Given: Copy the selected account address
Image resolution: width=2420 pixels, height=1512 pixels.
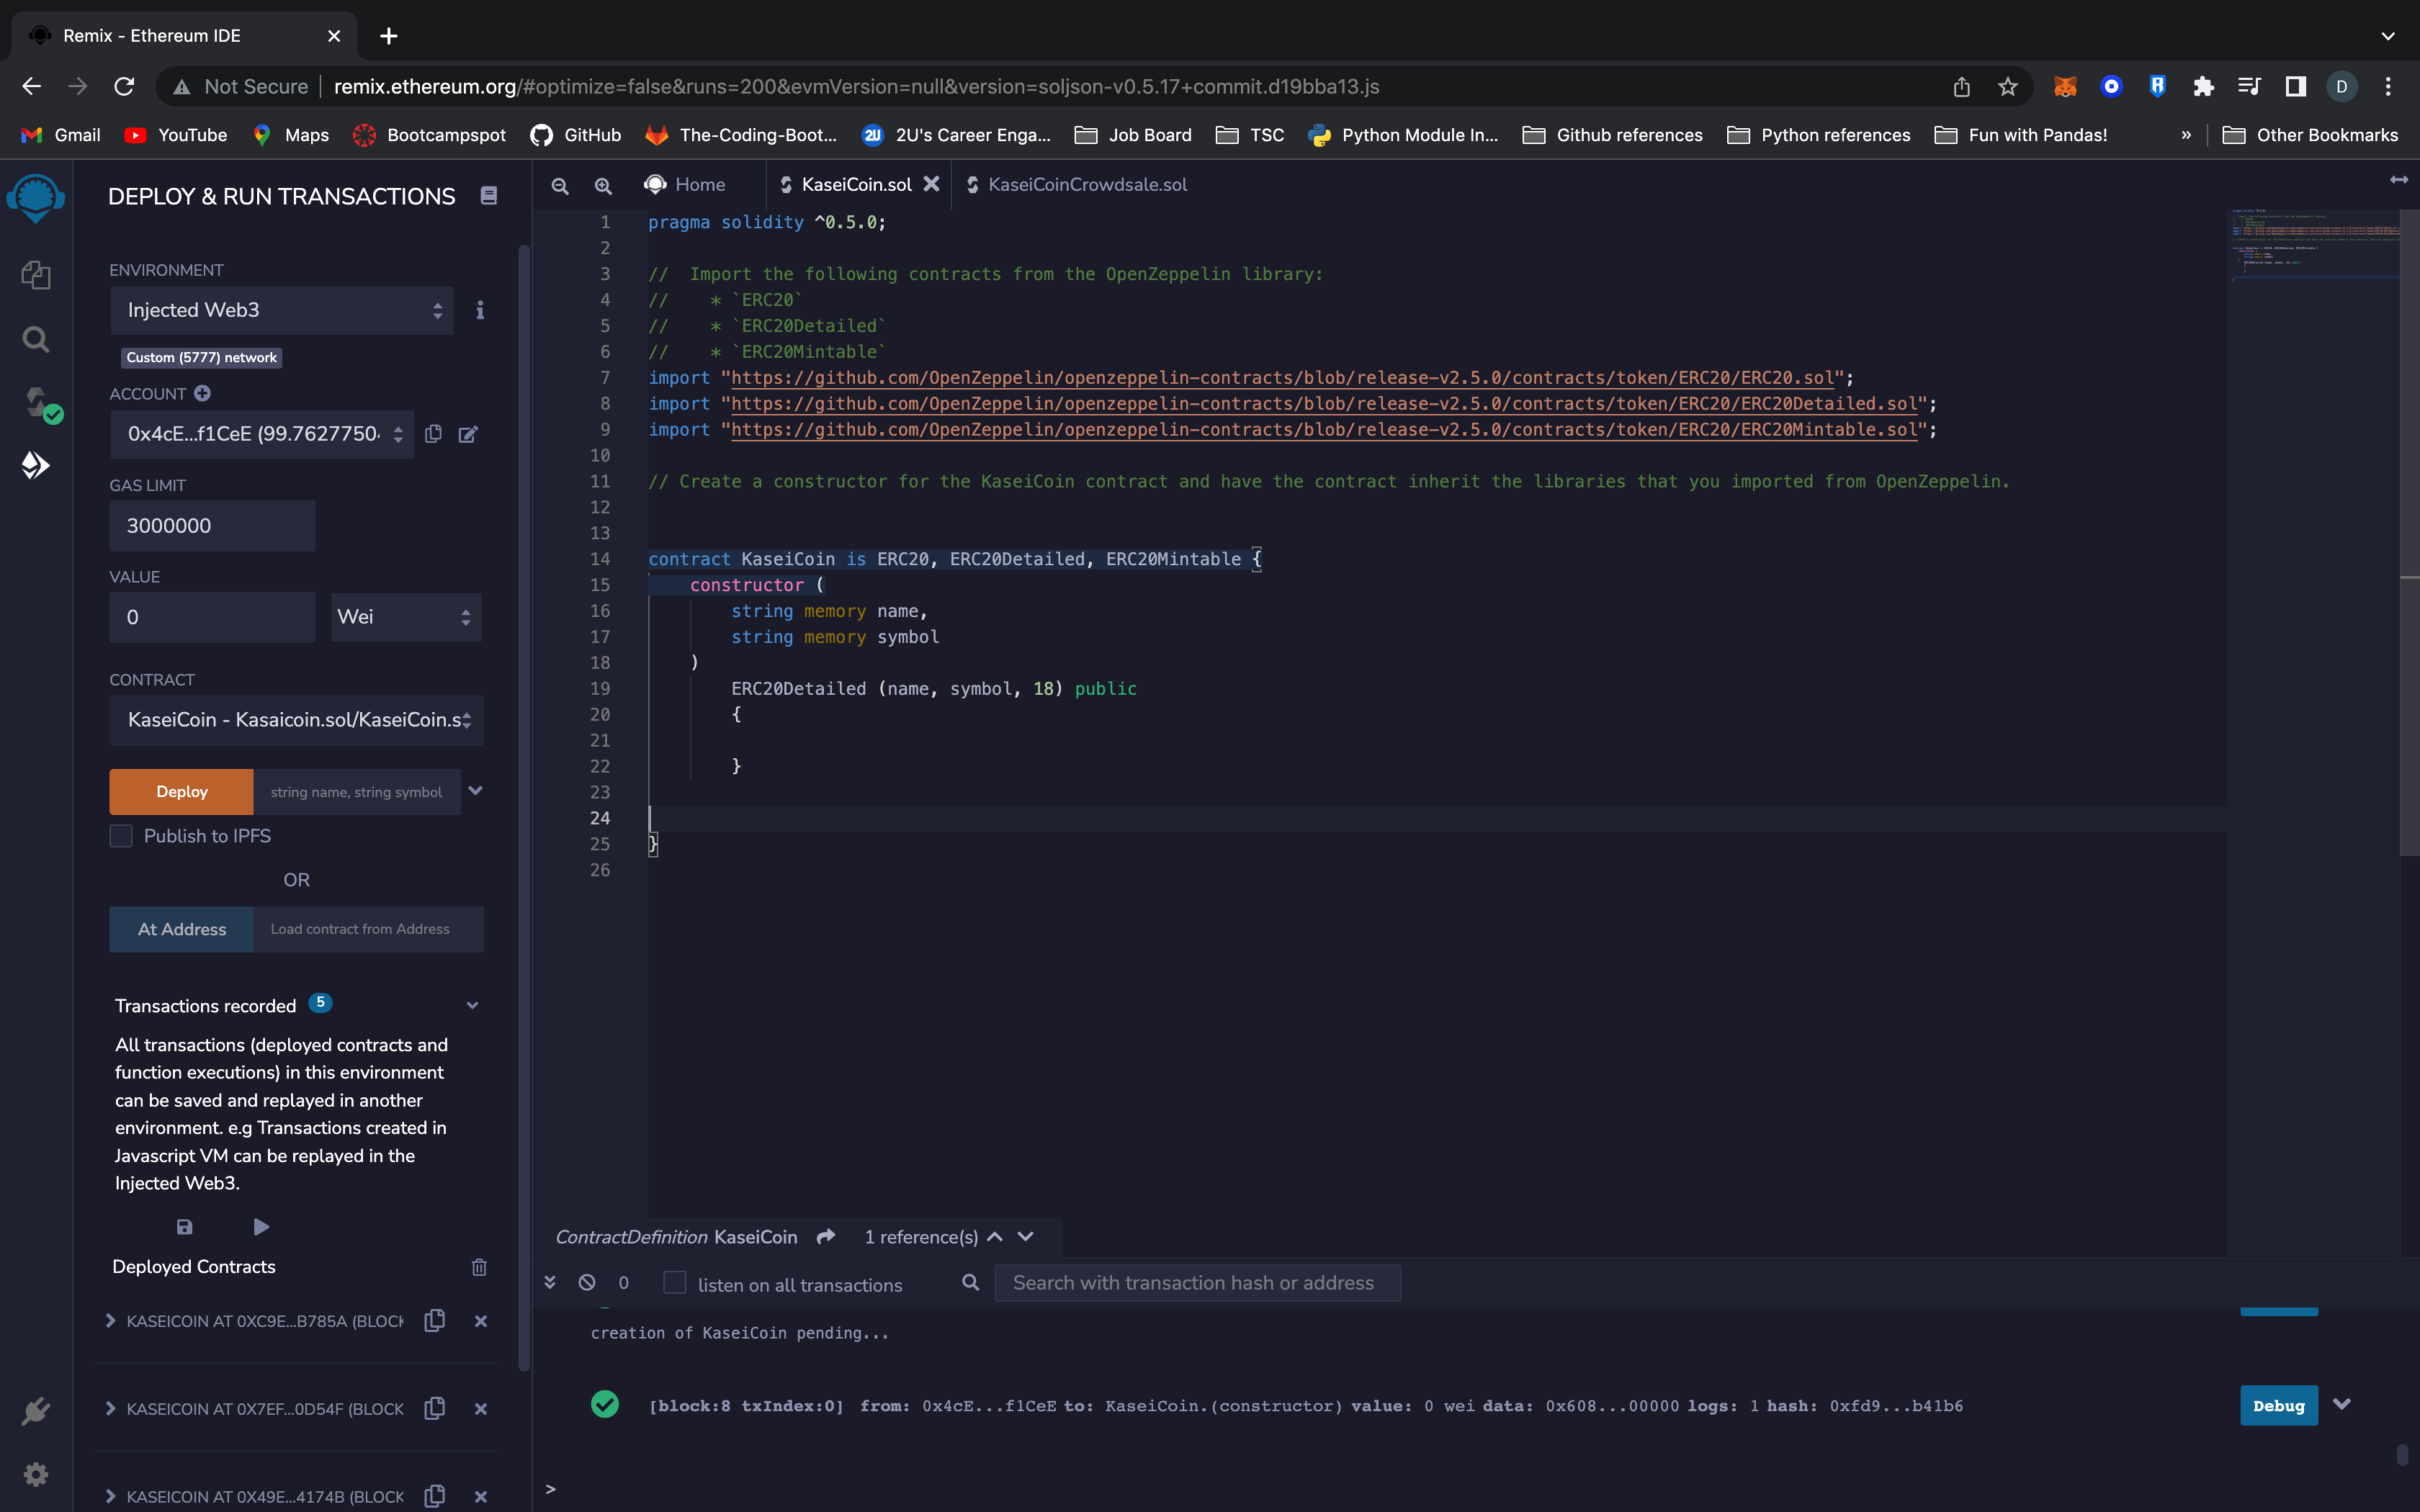Looking at the screenshot, I should coord(433,433).
